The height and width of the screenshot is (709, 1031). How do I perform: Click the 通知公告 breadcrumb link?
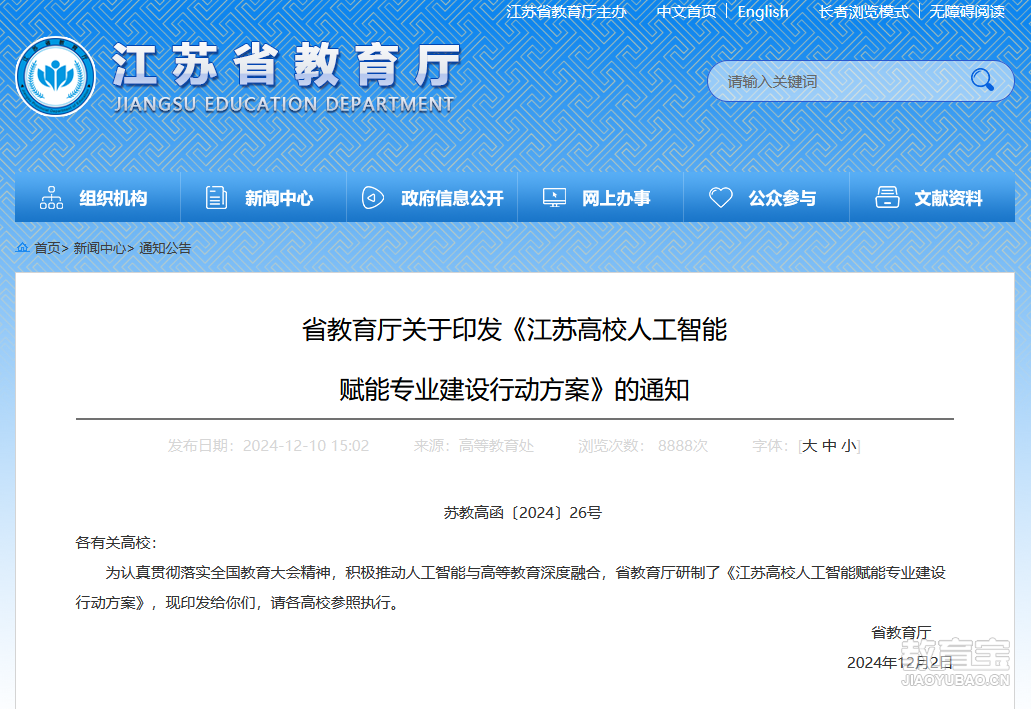coord(165,248)
